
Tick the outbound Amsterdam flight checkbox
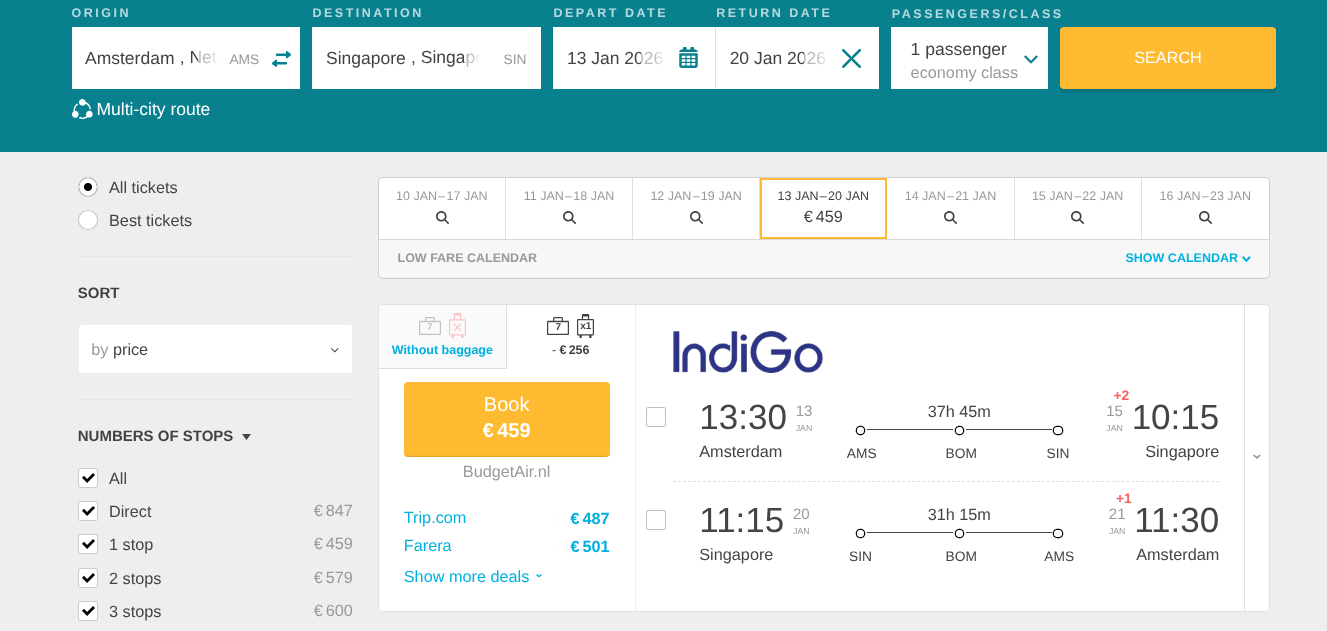(x=656, y=417)
